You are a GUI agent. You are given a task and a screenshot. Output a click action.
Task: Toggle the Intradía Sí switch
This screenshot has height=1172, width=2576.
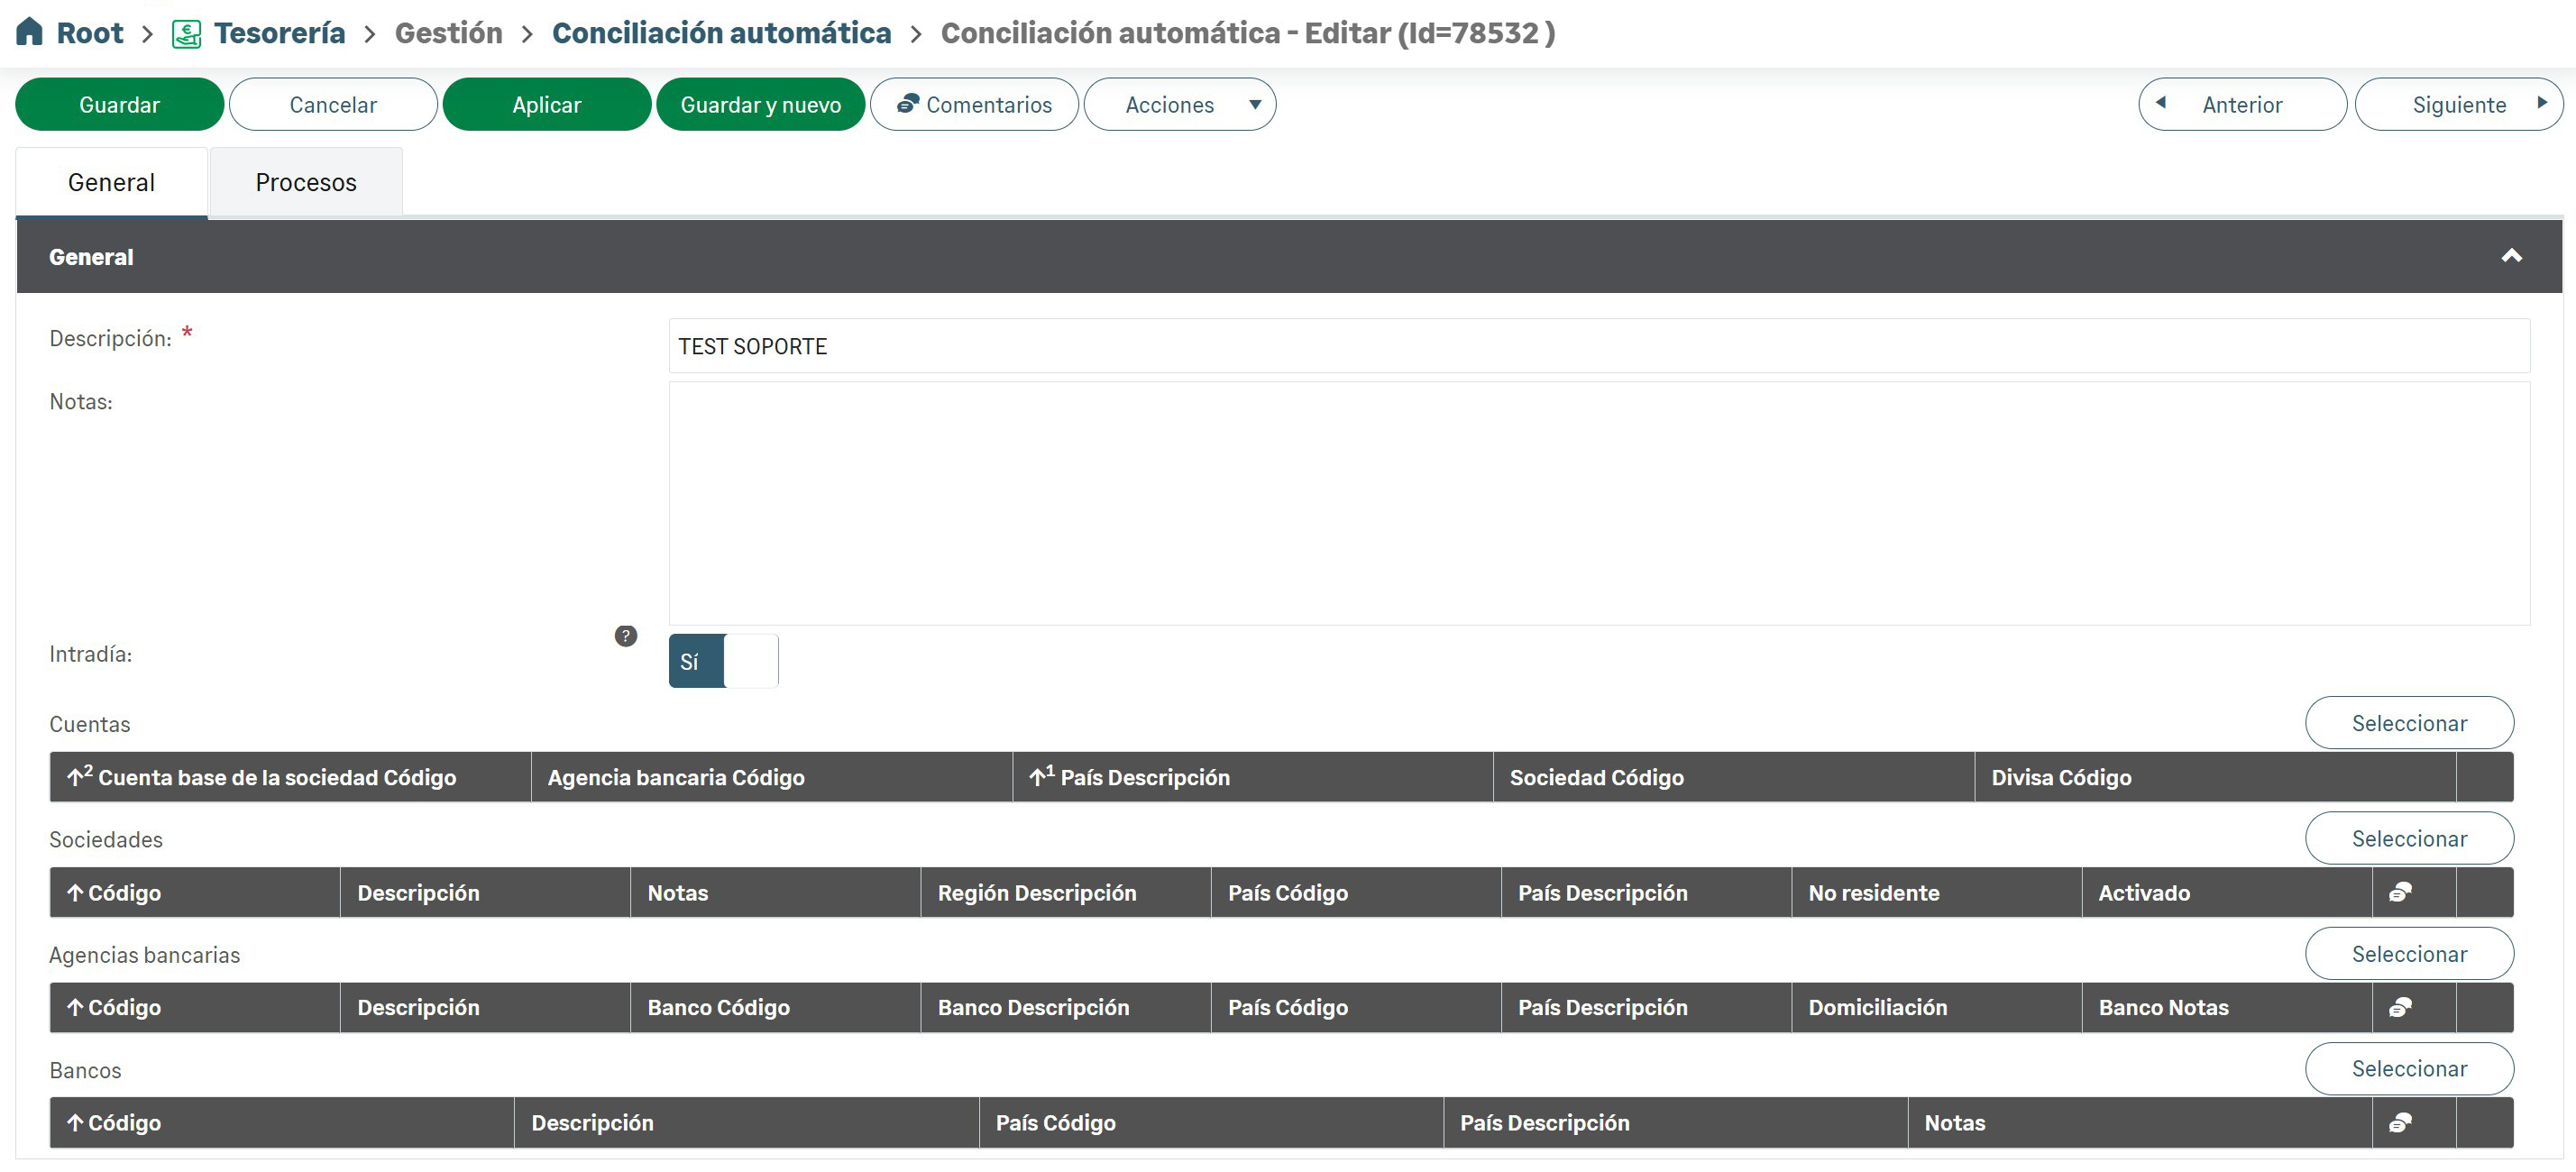[723, 662]
